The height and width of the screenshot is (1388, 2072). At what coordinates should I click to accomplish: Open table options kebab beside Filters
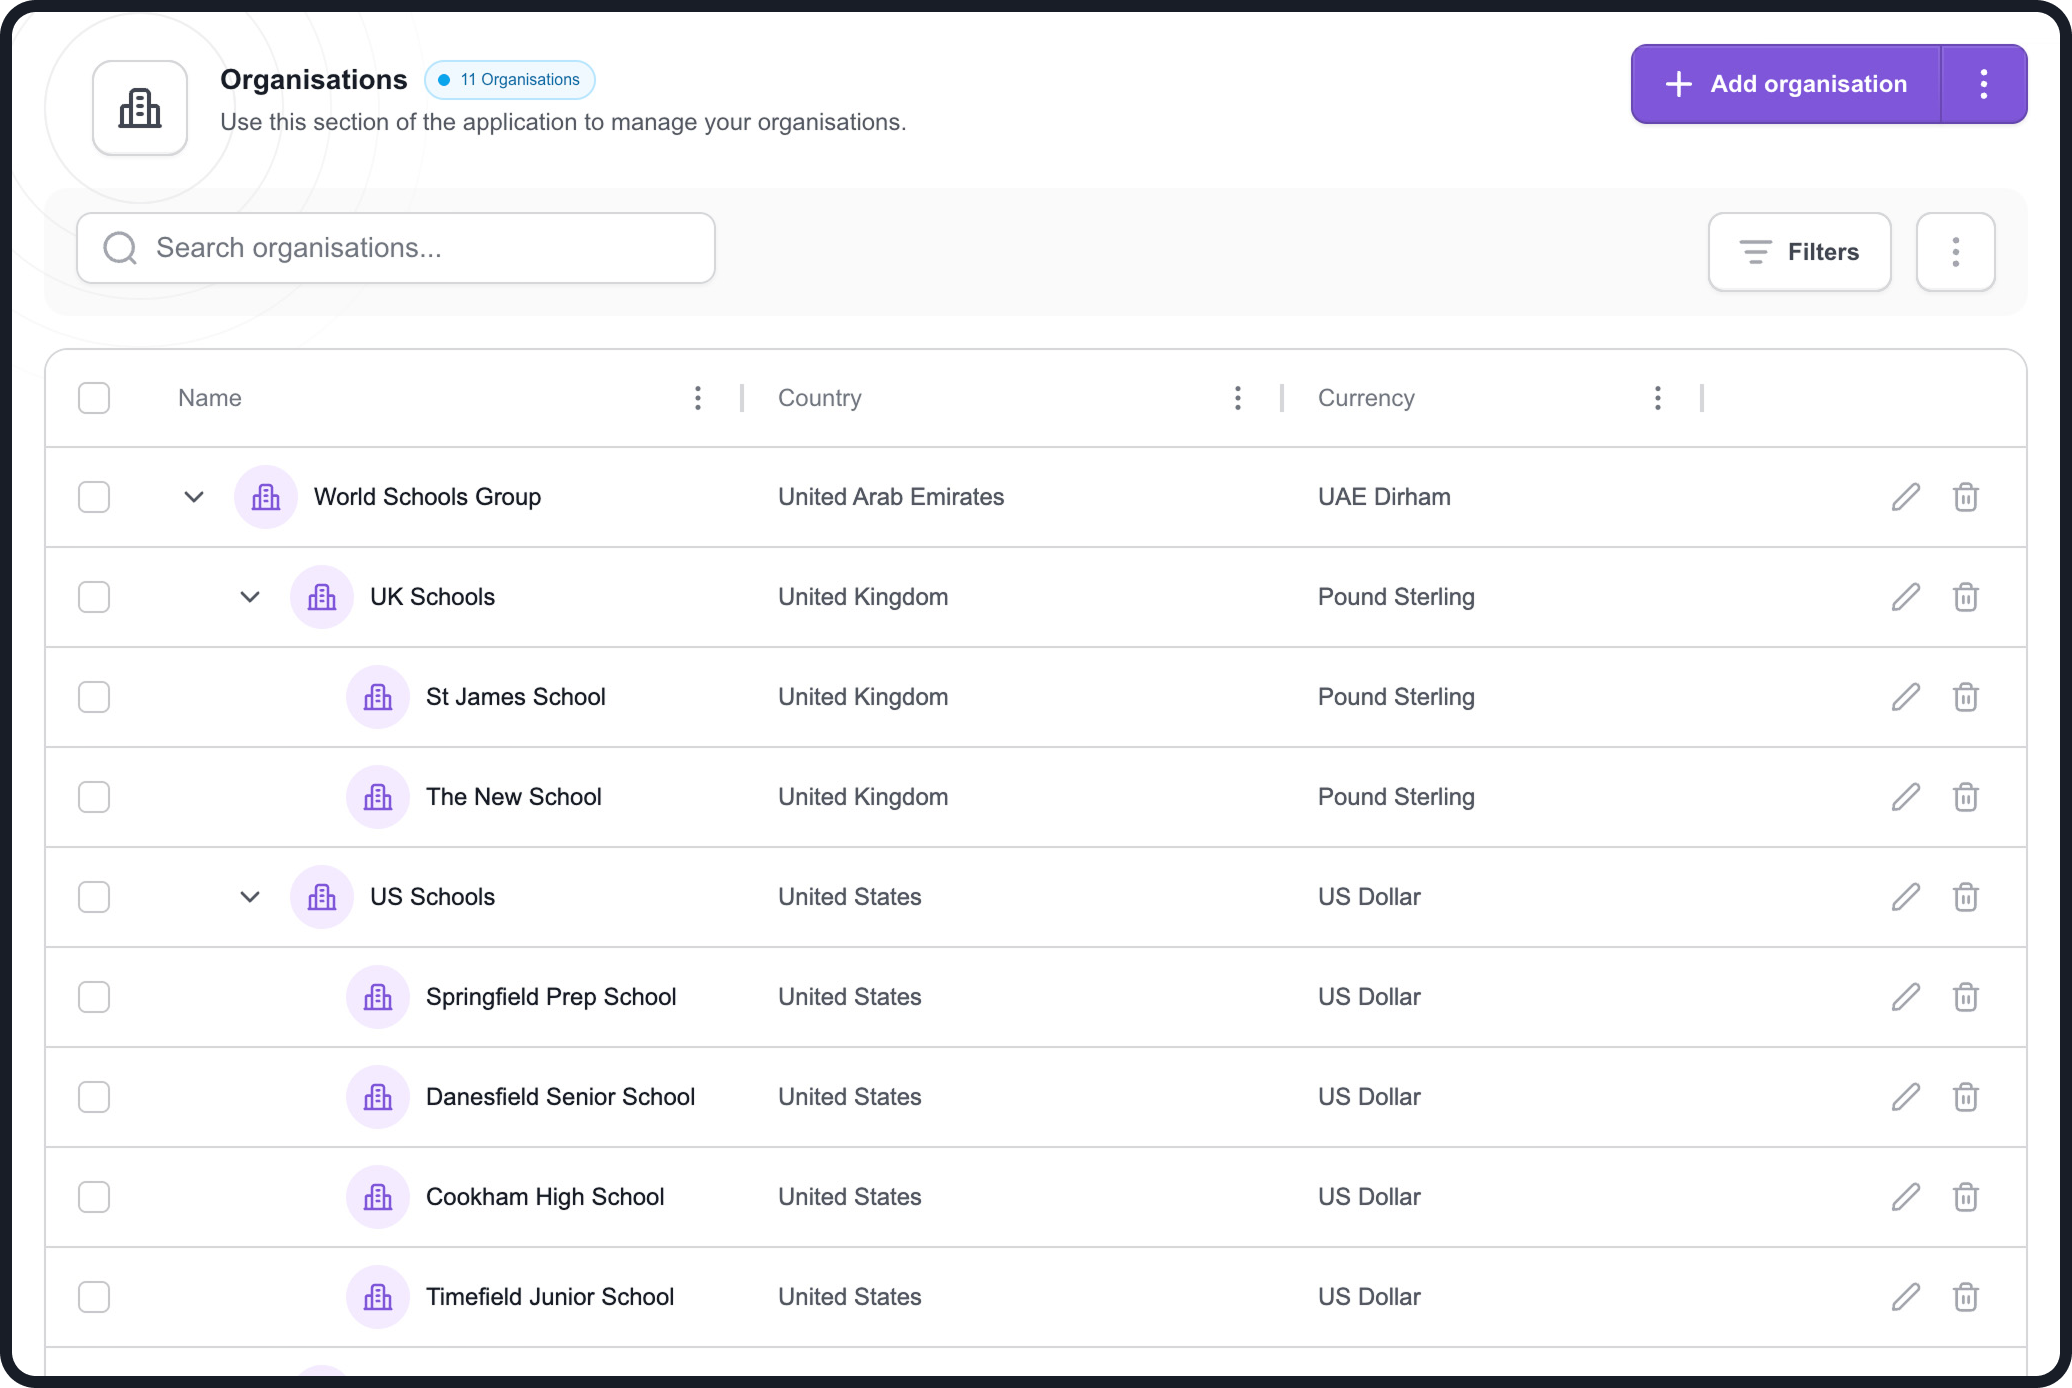(1956, 252)
